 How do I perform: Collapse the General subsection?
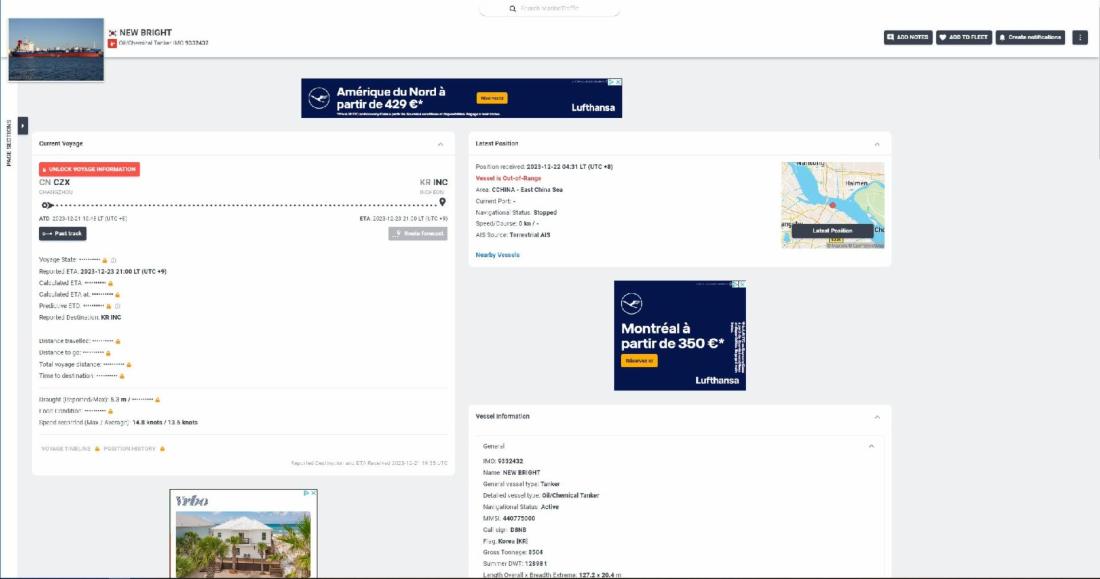pos(871,446)
